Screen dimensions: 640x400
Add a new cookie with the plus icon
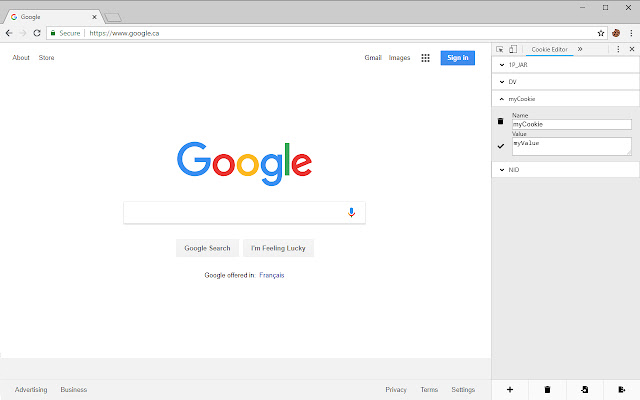(510, 389)
